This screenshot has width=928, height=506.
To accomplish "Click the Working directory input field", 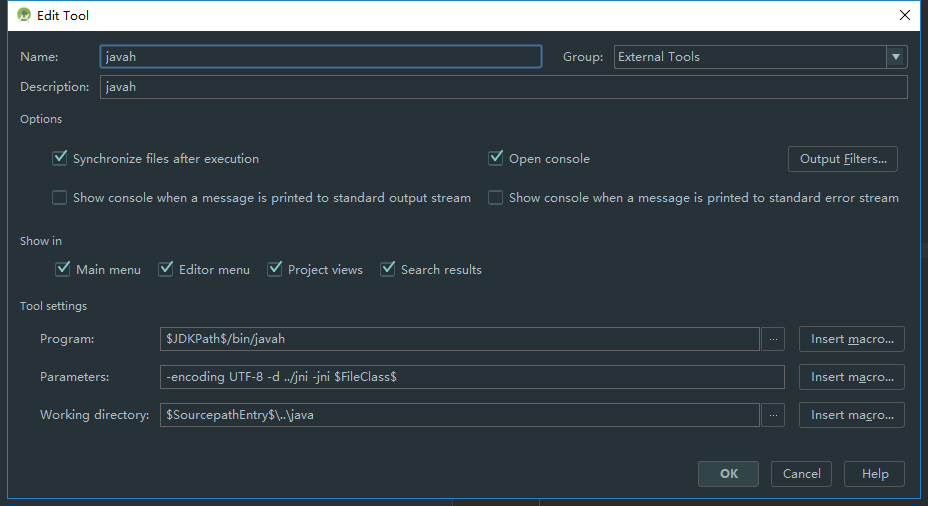I will click(x=460, y=415).
